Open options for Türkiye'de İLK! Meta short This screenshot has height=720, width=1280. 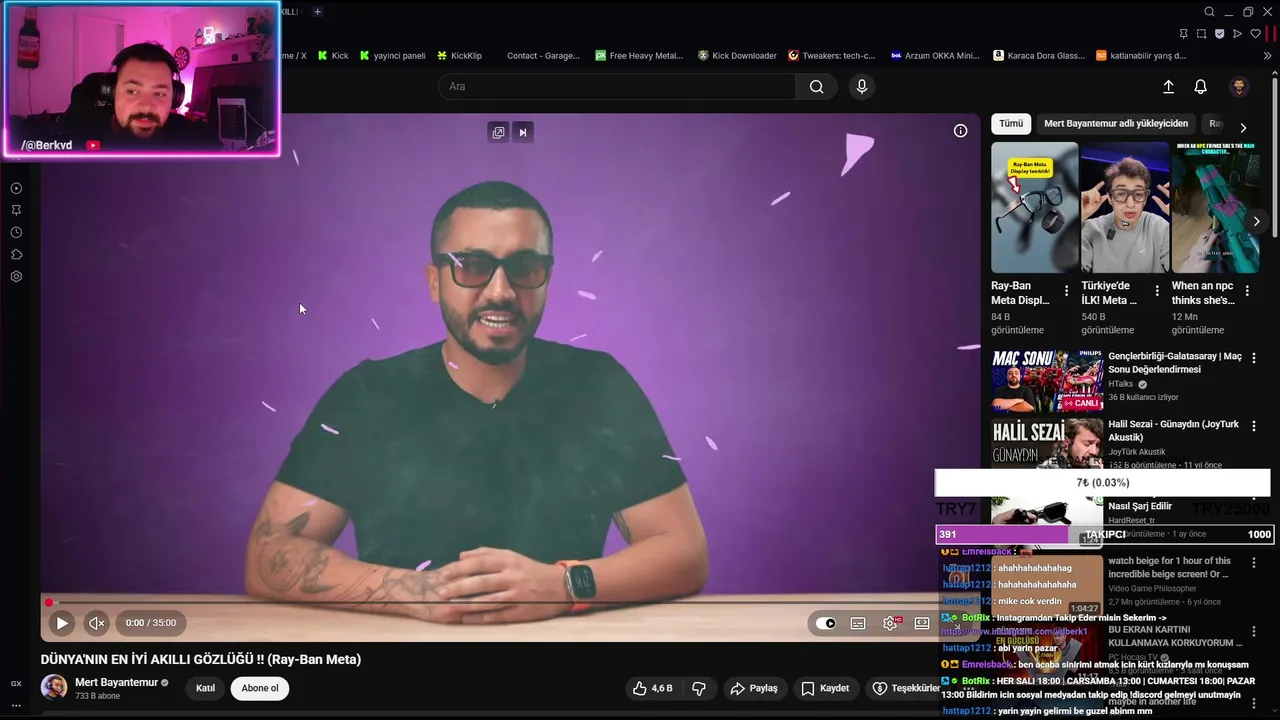click(x=1157, y=291)
